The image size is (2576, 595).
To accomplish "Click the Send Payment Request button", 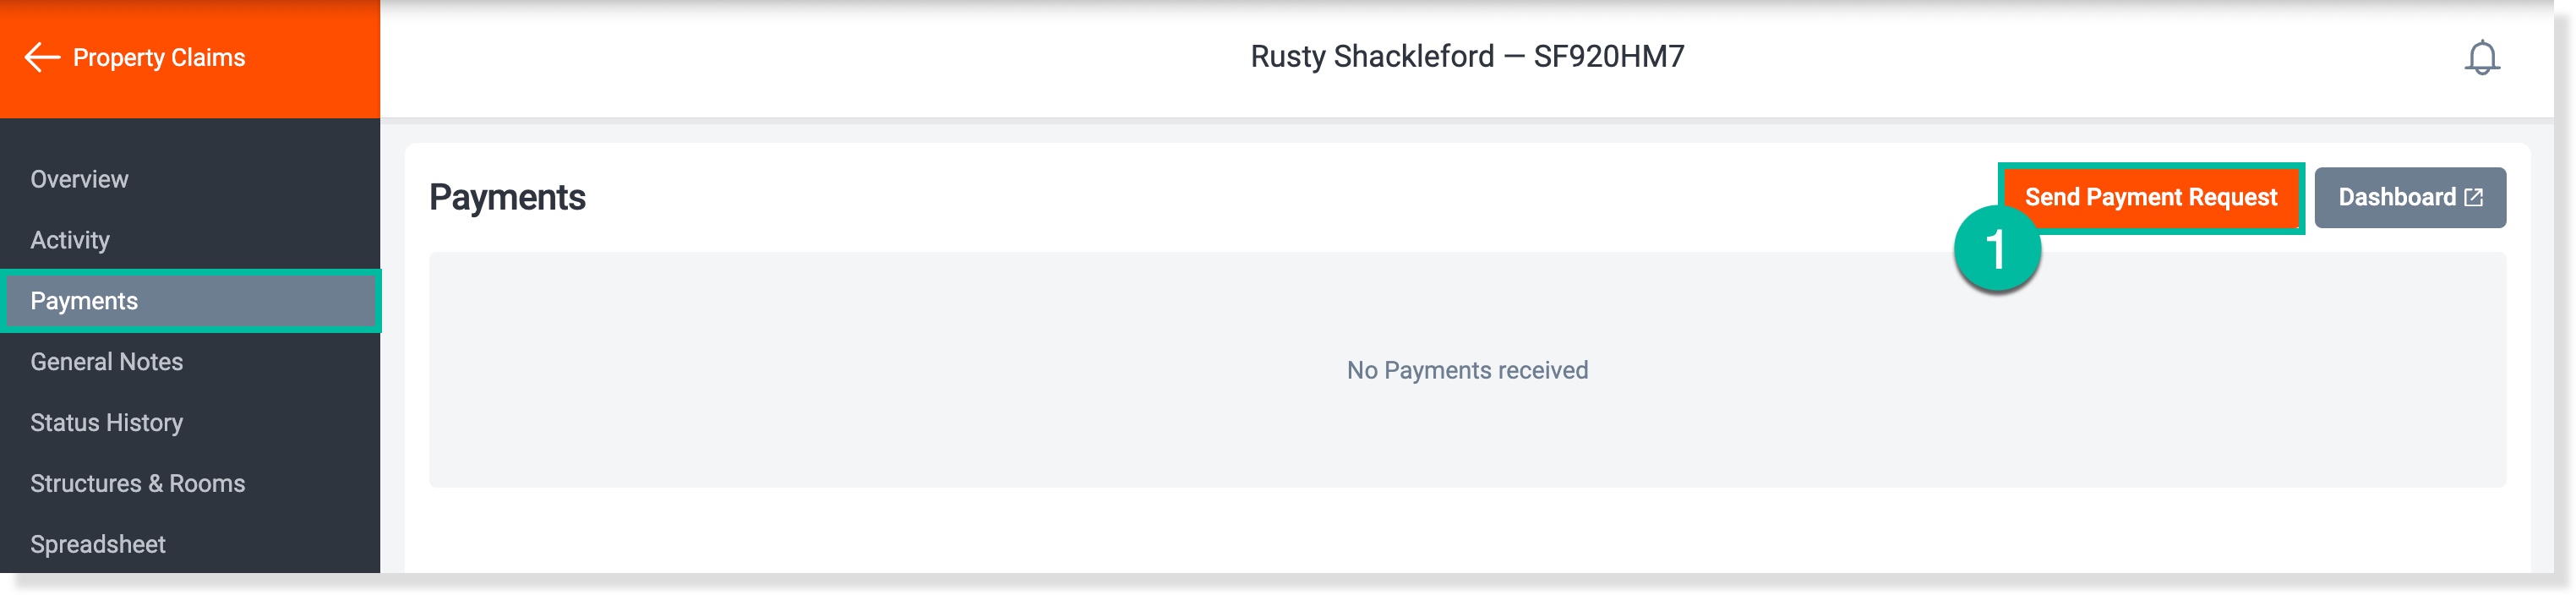I will click(2152, 197).
